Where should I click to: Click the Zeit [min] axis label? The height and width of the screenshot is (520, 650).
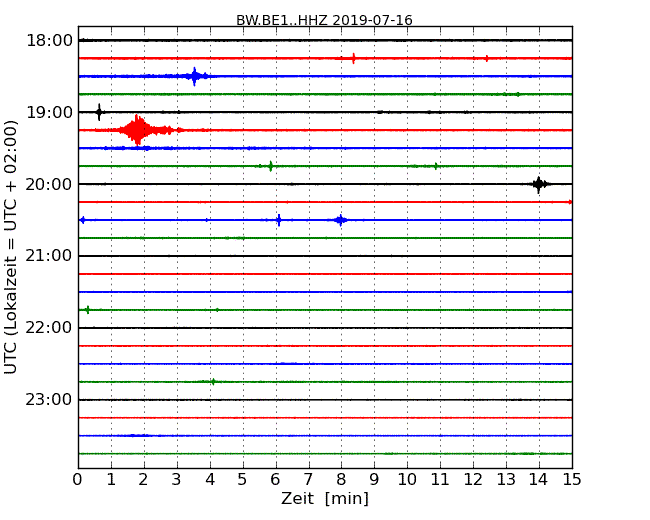click(x=325, y=498)
